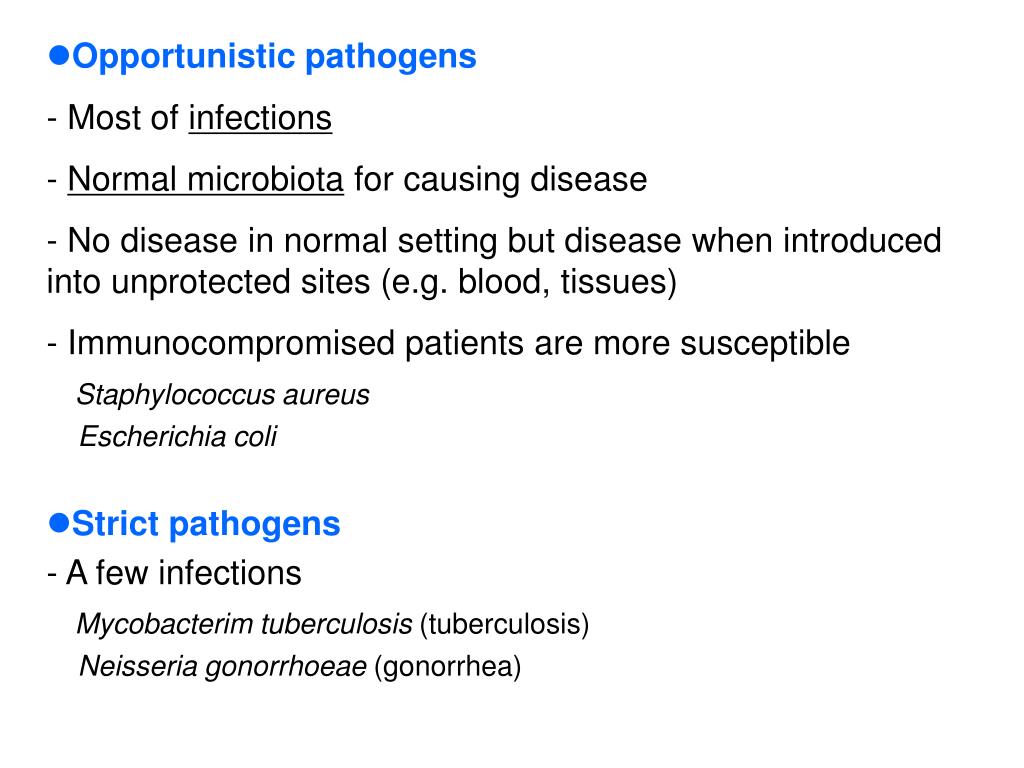1024x768 pixels.
Task: Click the phrase for causing disease
Action: (500, 180)
